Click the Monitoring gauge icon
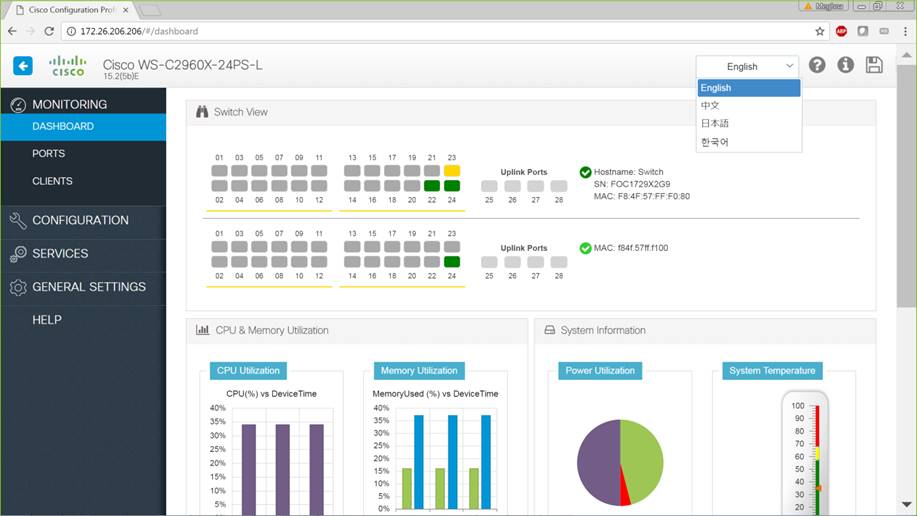The height and width of the screenshot is (516, 917). tap(18, 105)
